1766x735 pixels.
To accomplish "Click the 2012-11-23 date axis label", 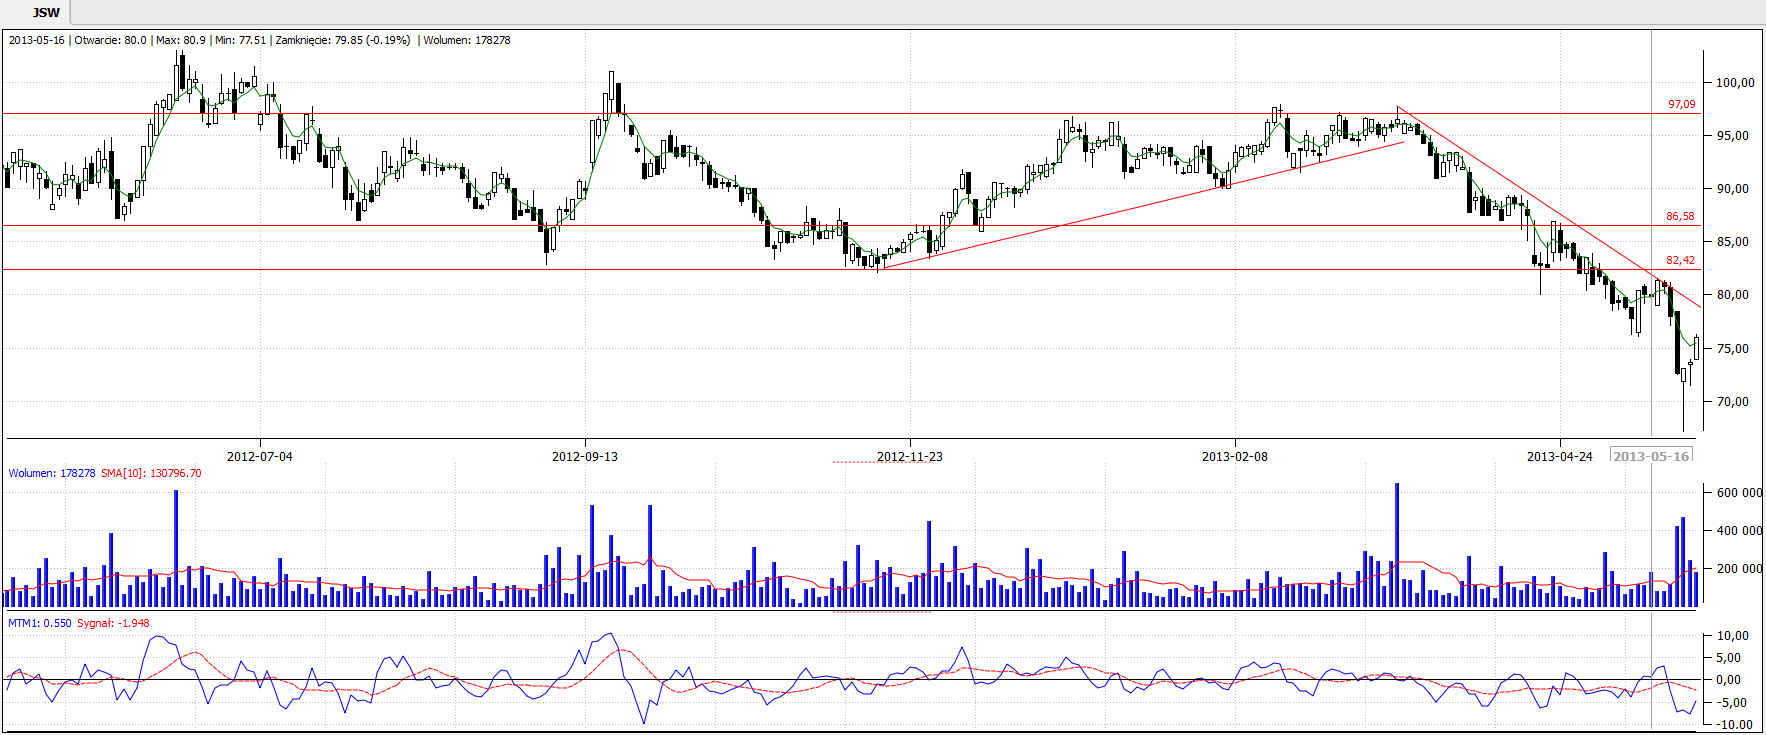I will 910,456.
